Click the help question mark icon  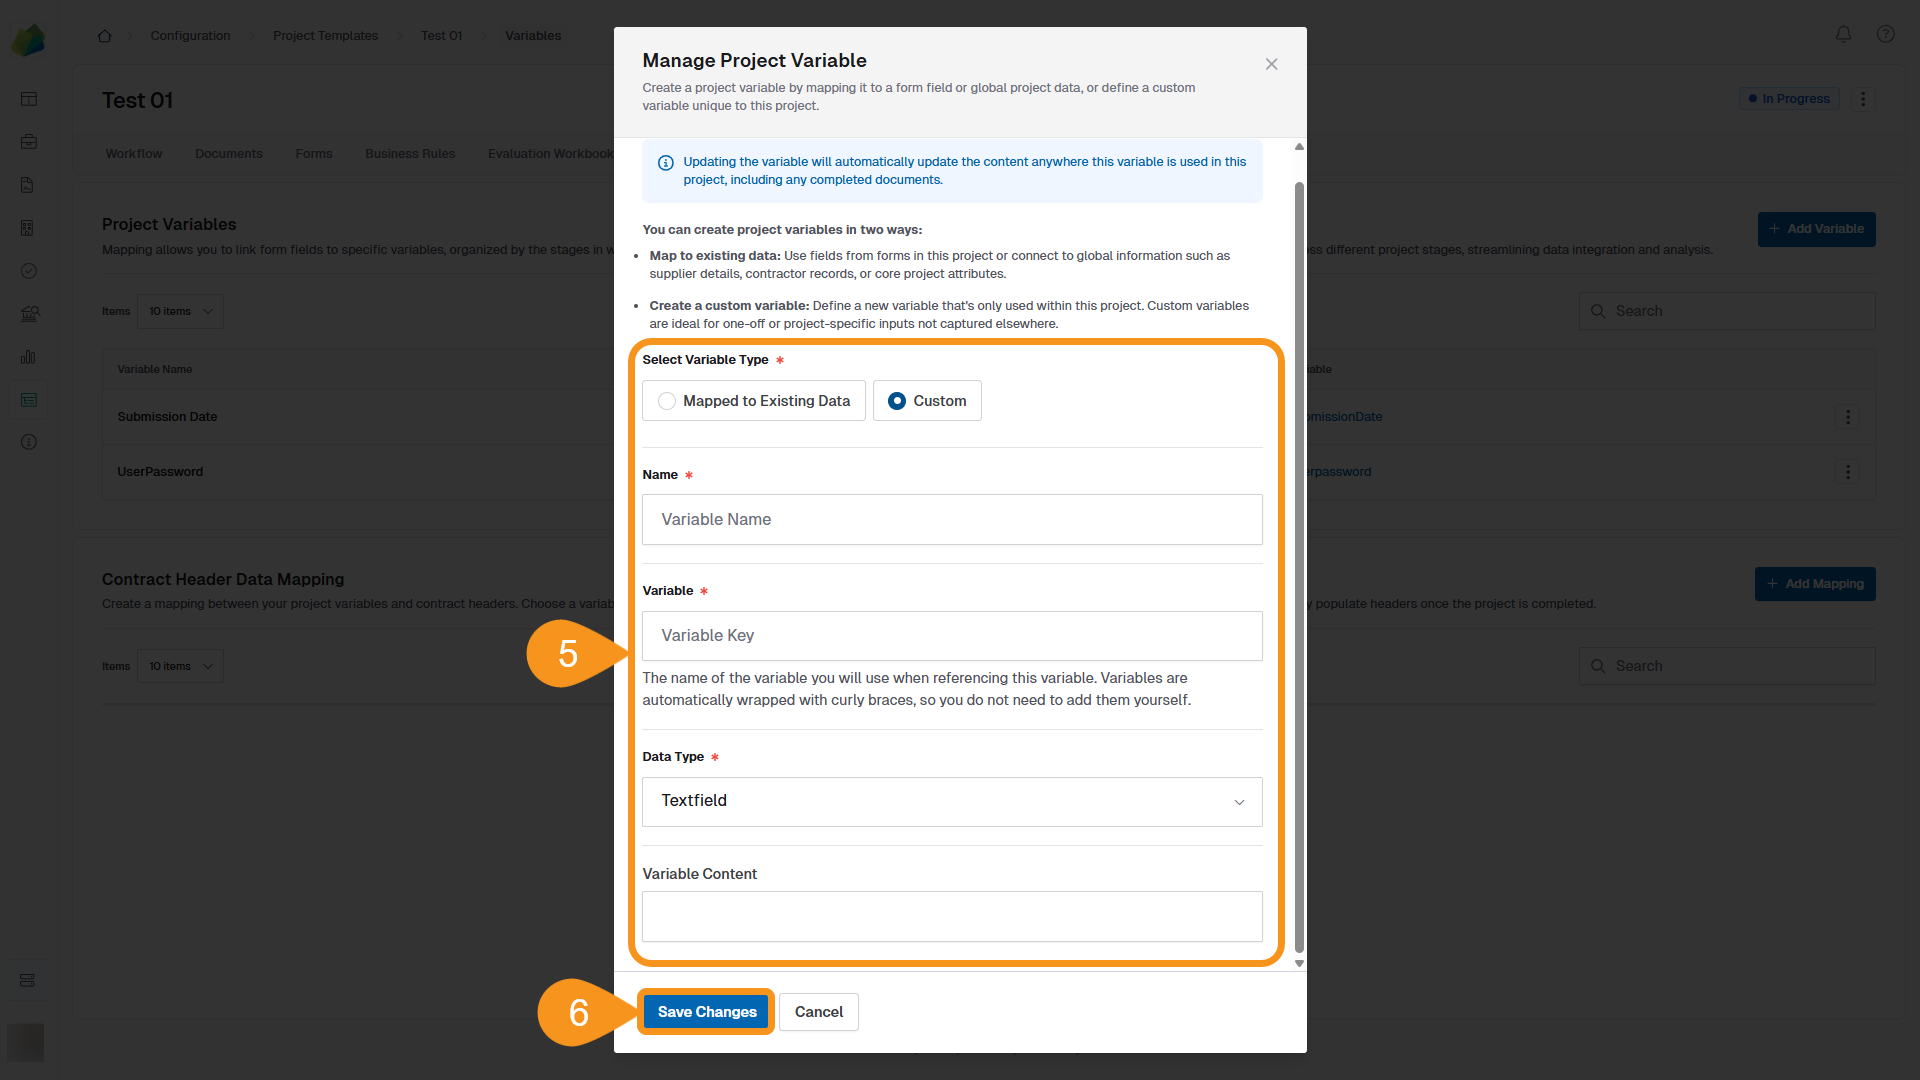coord(1886,34)
